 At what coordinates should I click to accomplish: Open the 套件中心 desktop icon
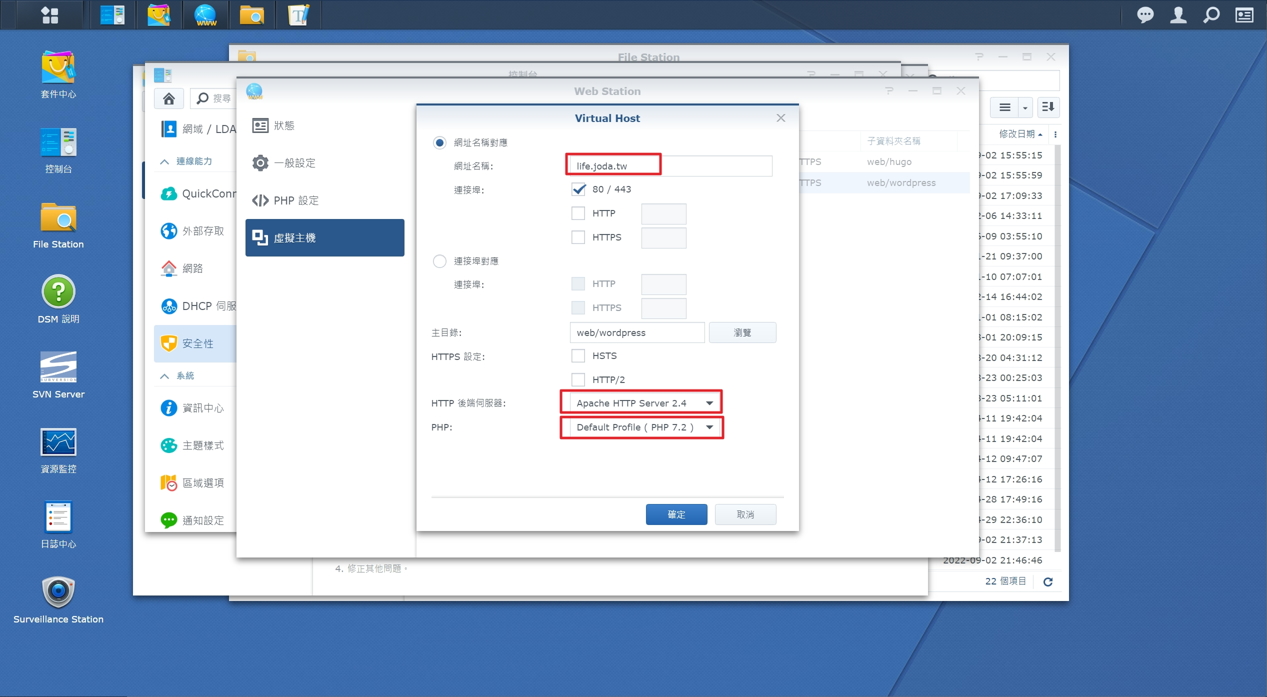point(58,75)
